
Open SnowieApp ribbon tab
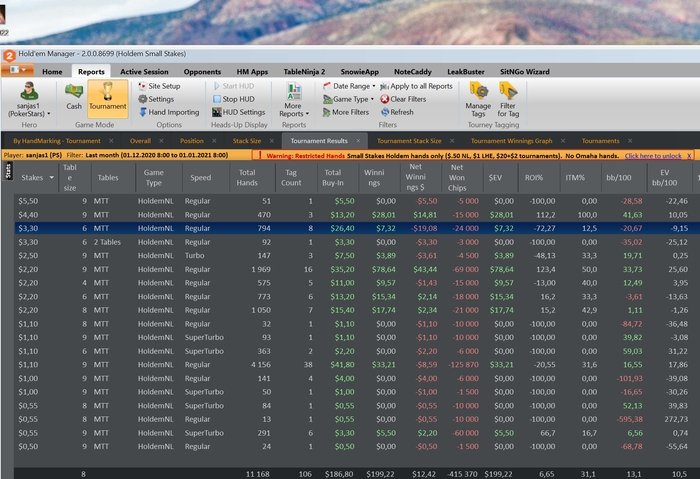pyautogui.click(x=359, y=71)
